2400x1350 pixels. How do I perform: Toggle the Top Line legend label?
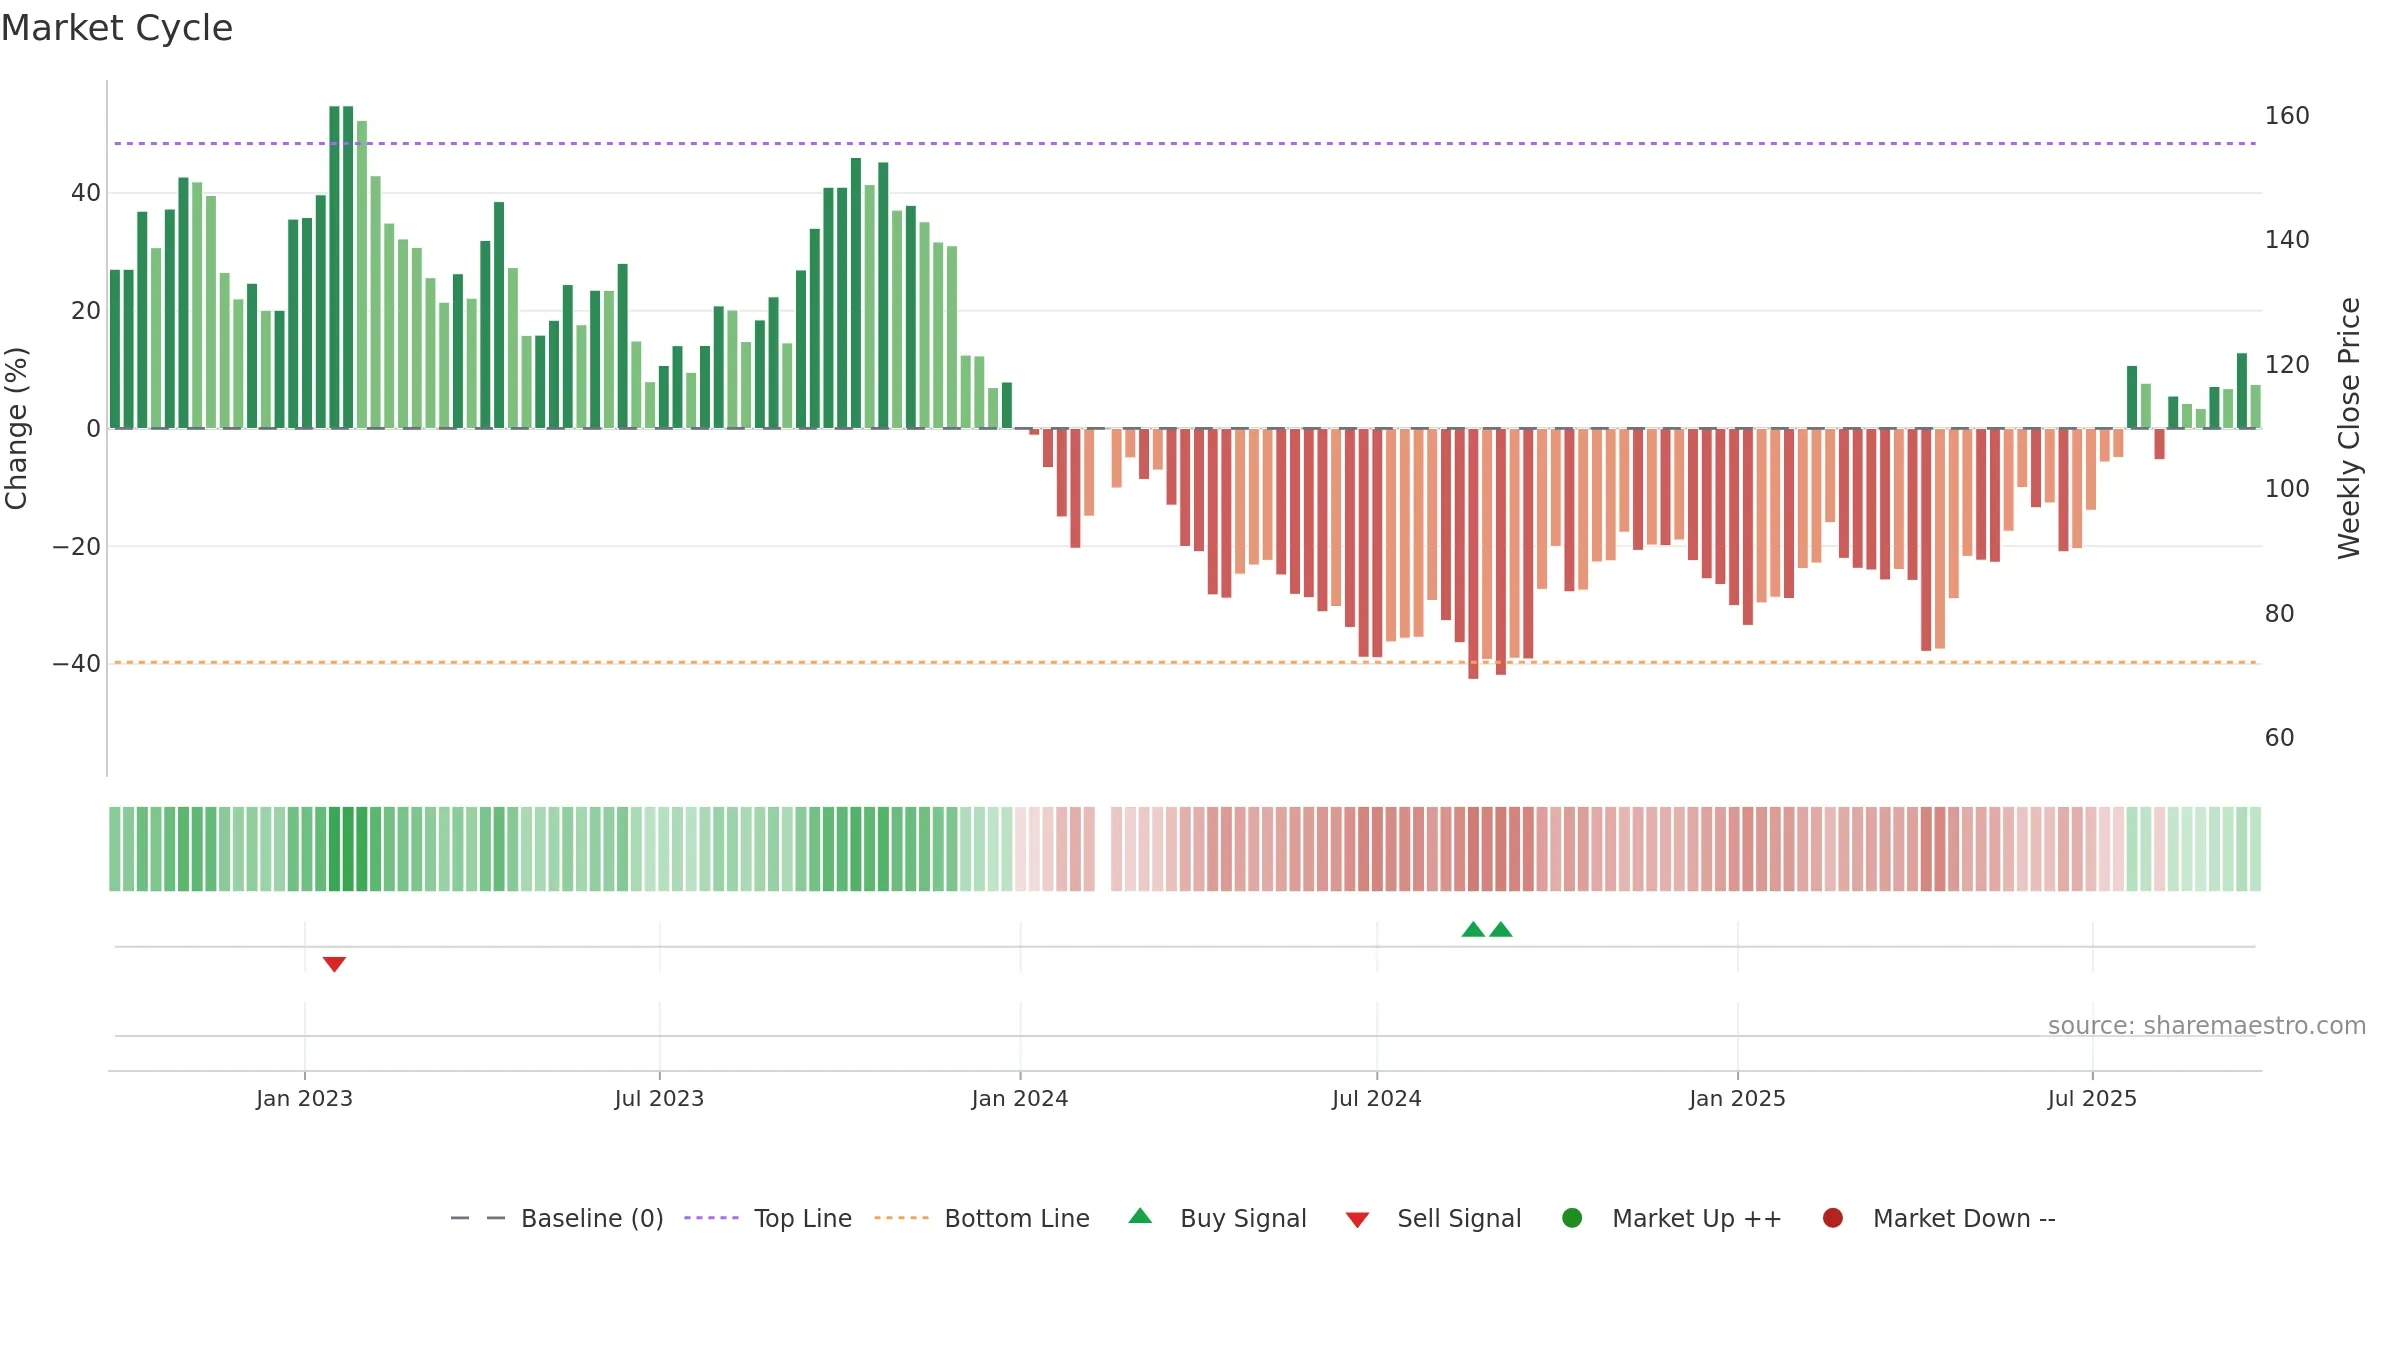point(803,1218)
